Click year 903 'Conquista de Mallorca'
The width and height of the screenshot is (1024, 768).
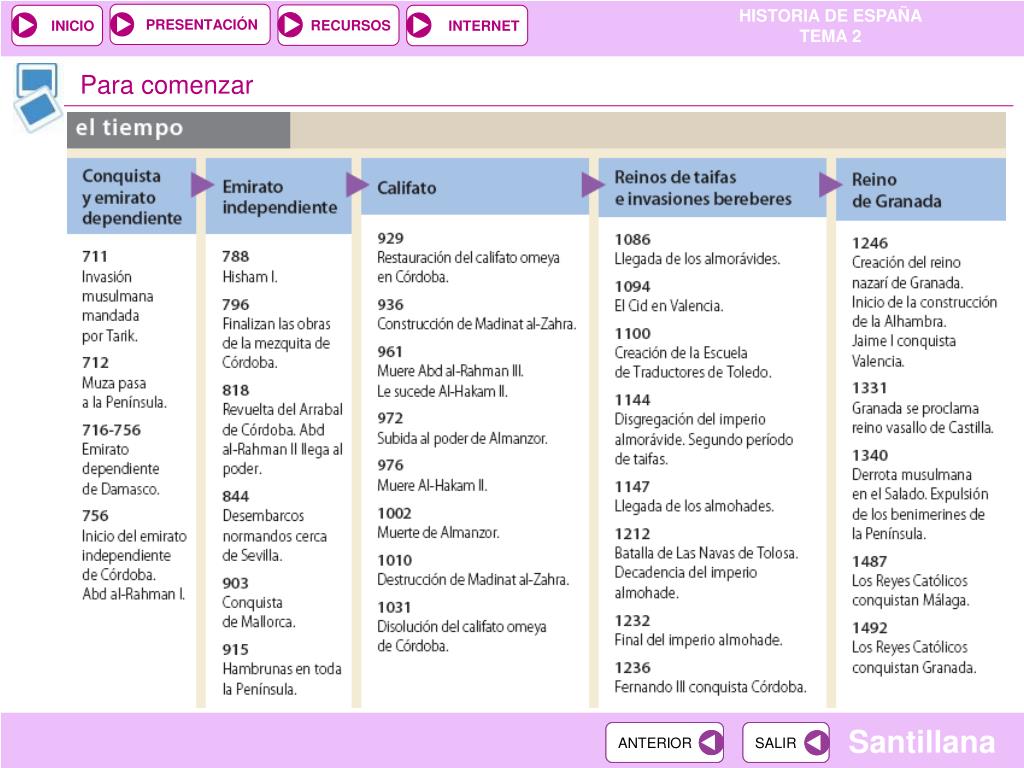click(259, 602)
